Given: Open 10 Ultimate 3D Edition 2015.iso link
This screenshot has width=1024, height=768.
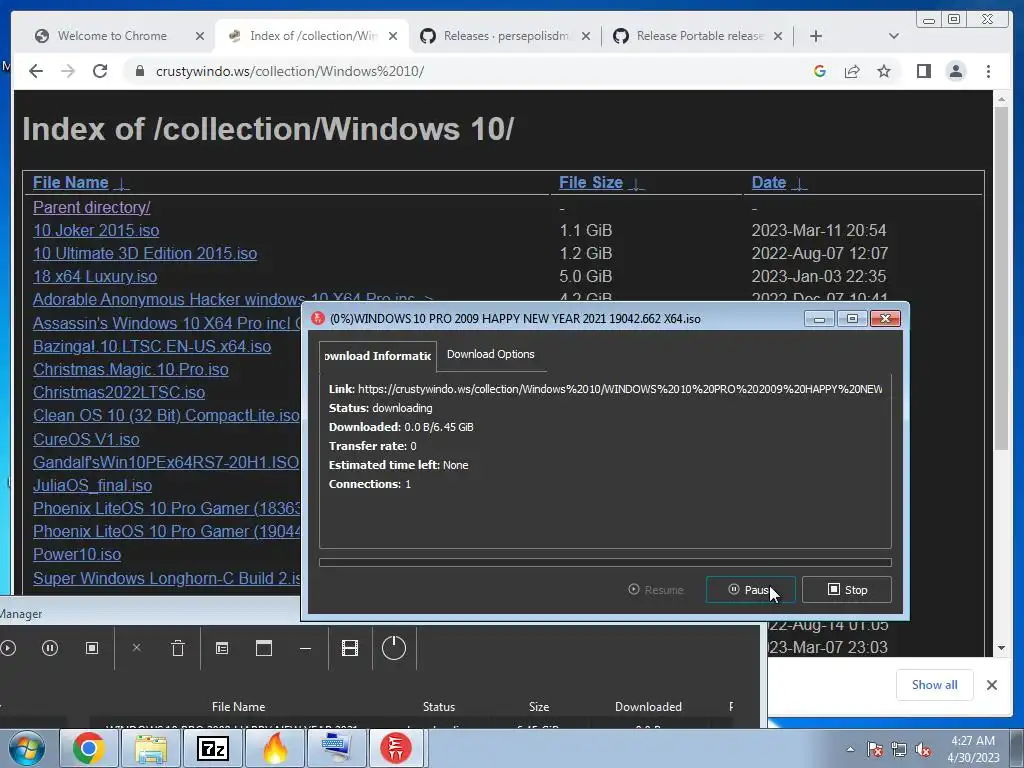Looking at the screenshot, I should click(x=145, y=253).
